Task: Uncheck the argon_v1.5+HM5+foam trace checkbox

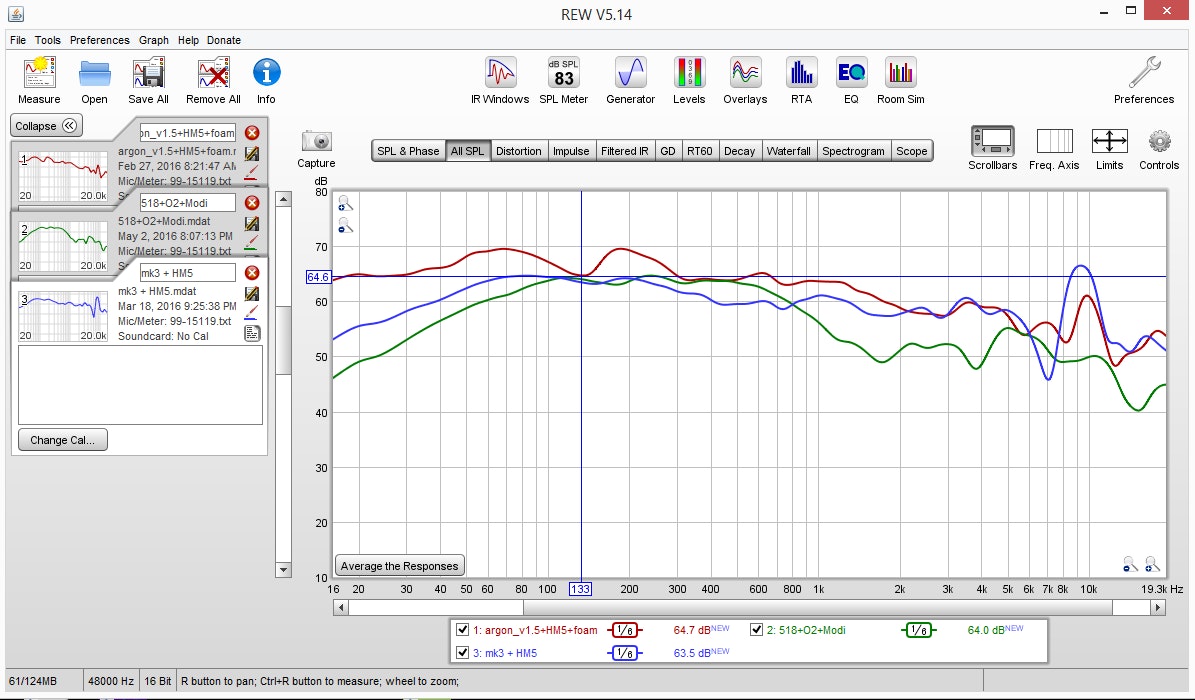Action: pos(462,630)
